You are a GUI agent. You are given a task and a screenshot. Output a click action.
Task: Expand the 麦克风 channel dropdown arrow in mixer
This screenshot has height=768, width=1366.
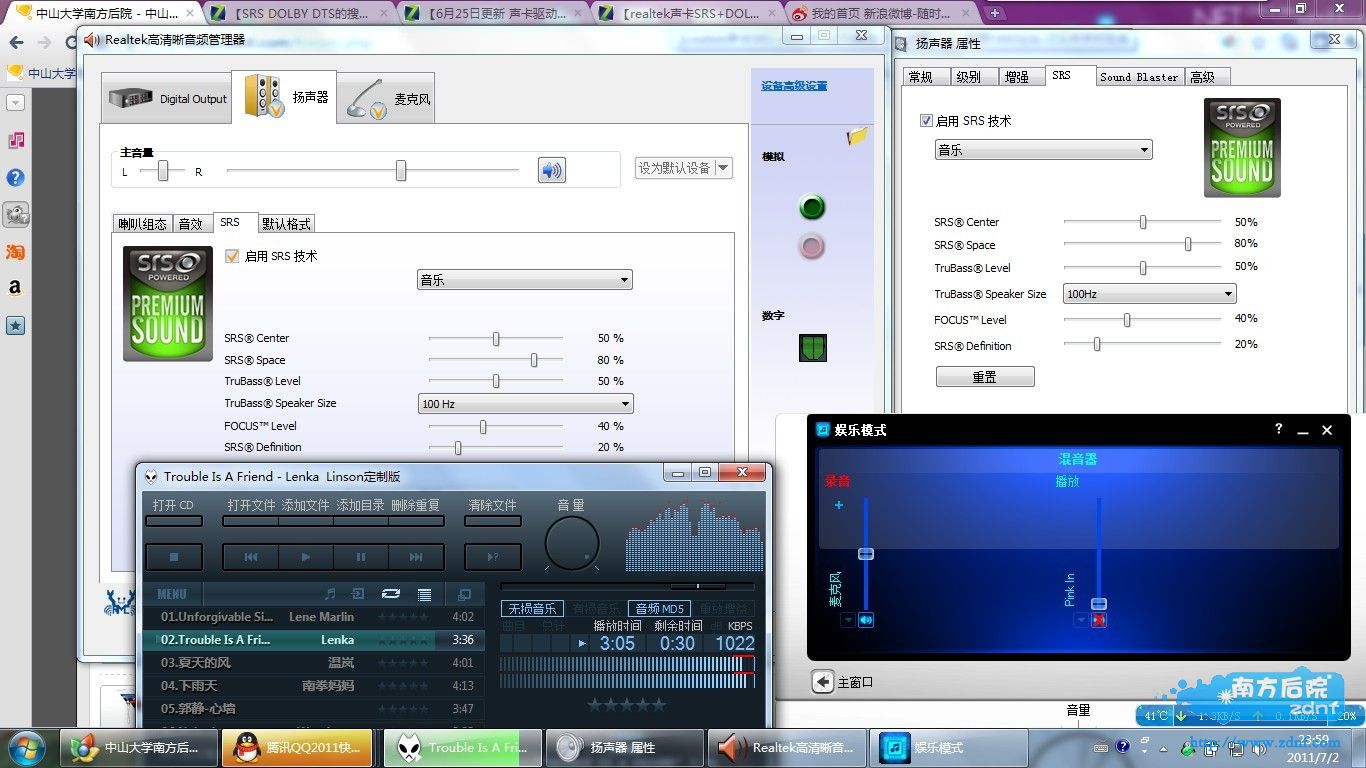(848, 620)
